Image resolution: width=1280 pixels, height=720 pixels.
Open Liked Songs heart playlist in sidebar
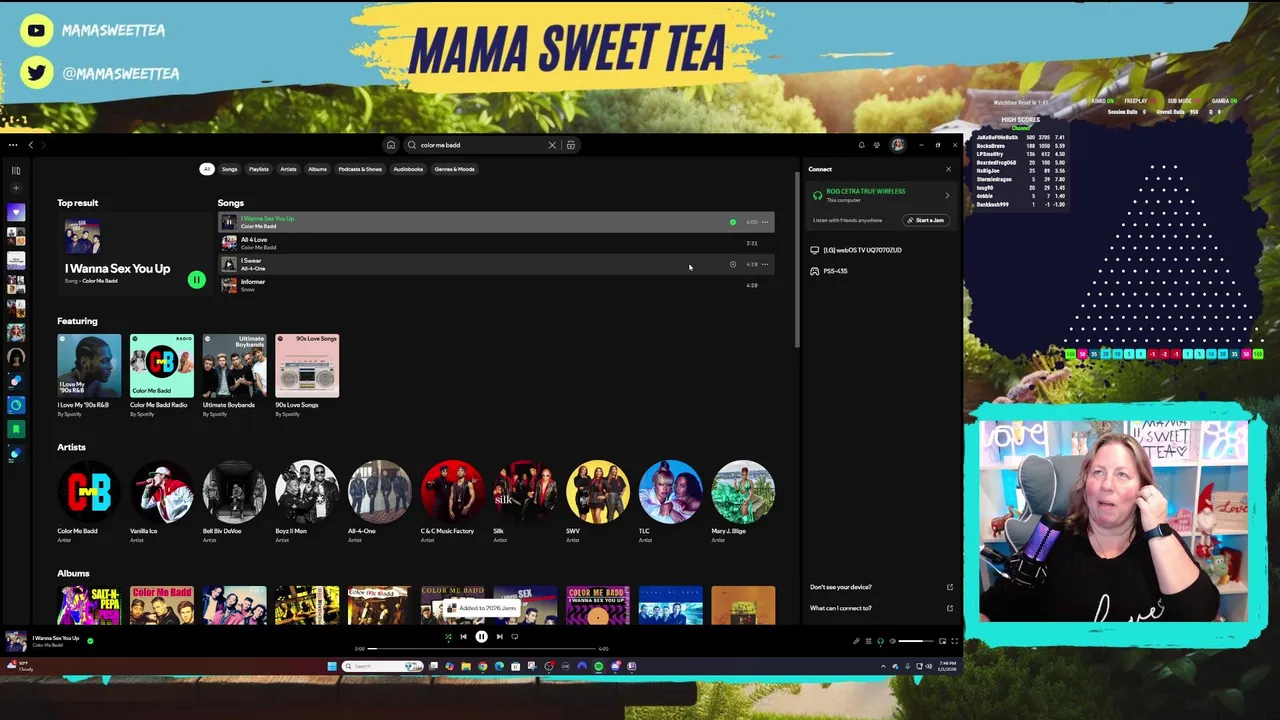(x=16, y=212)
